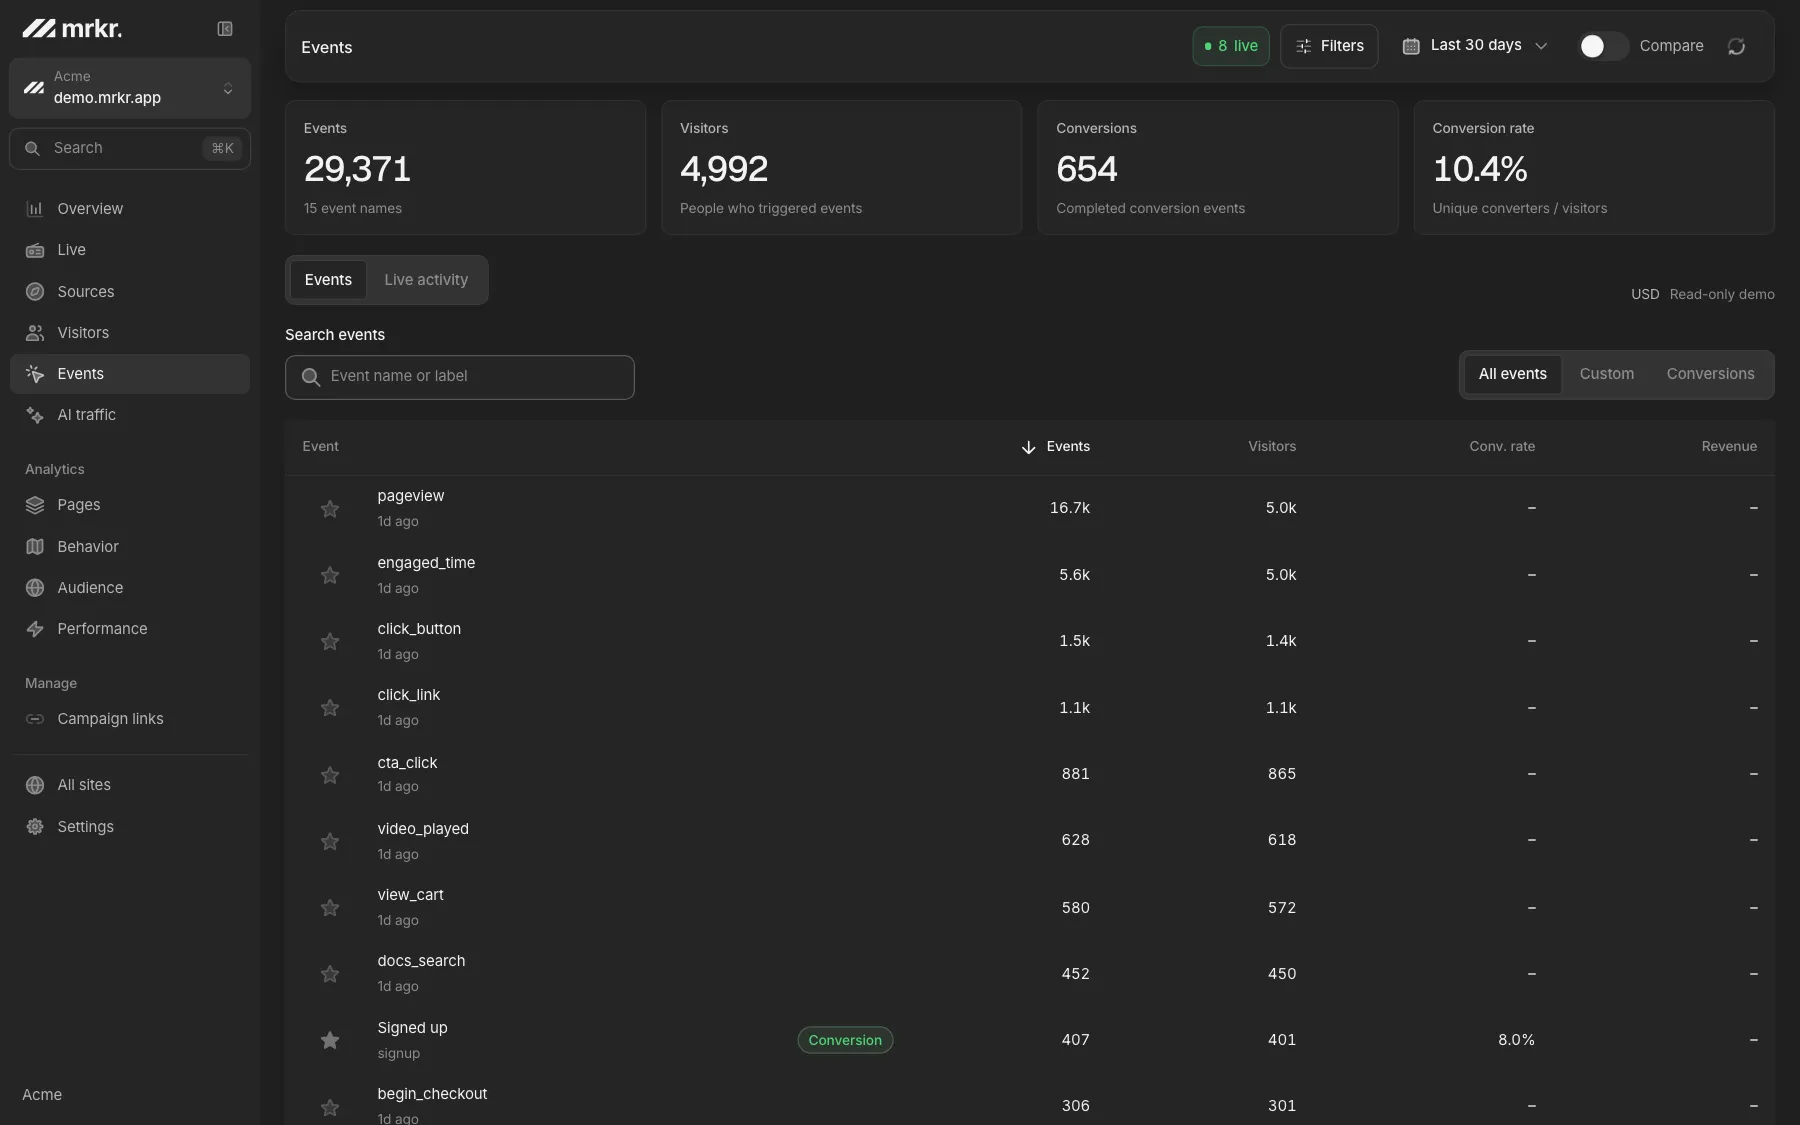Image resolution: width=1800 pixels, height=1125 pixels.
Task: Star the view_cart event
Action: pos(330,908)
